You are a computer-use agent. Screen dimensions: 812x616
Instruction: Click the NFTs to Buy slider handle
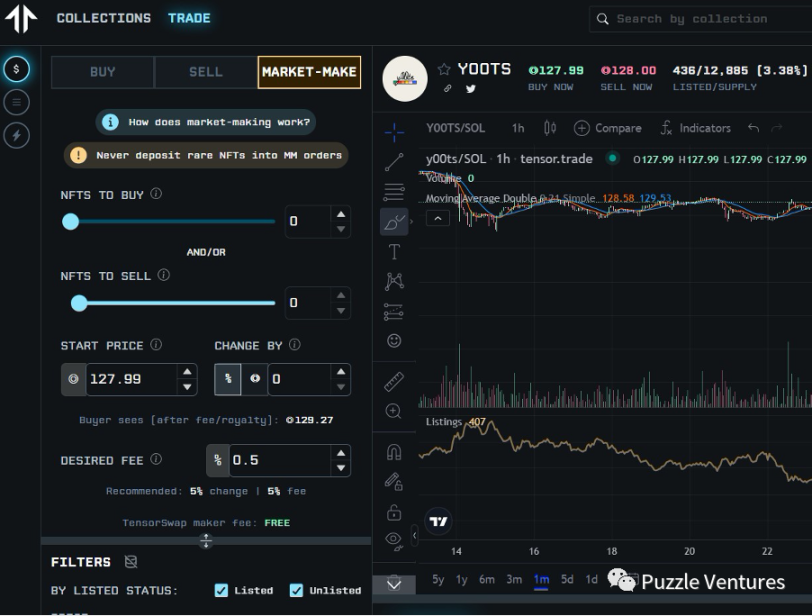click(71, 221)
